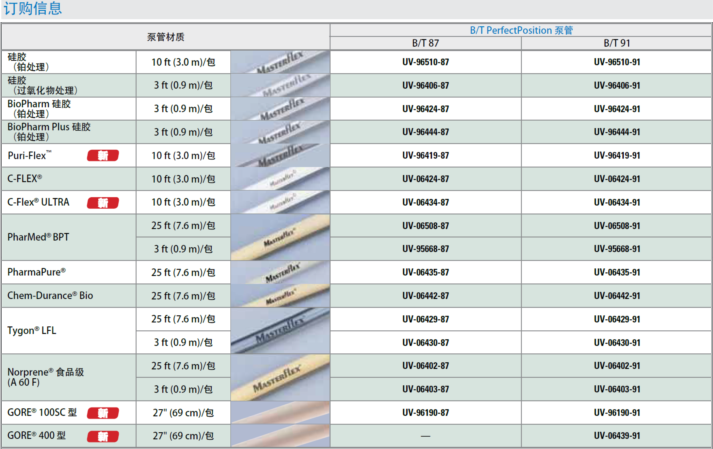Click the PharMed BPT beige tubing image
713x449 pixels.
click(280, 237)
